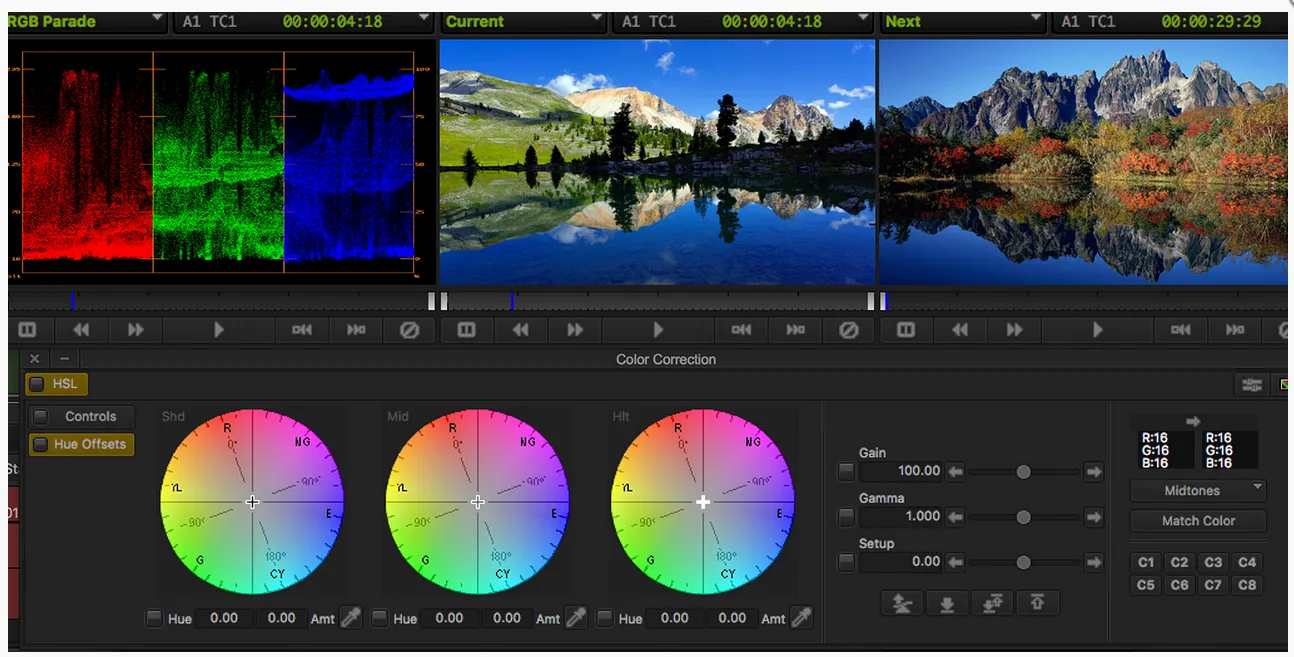
Task: Click the Setup decrease left arrow
Action: (956, 562)
